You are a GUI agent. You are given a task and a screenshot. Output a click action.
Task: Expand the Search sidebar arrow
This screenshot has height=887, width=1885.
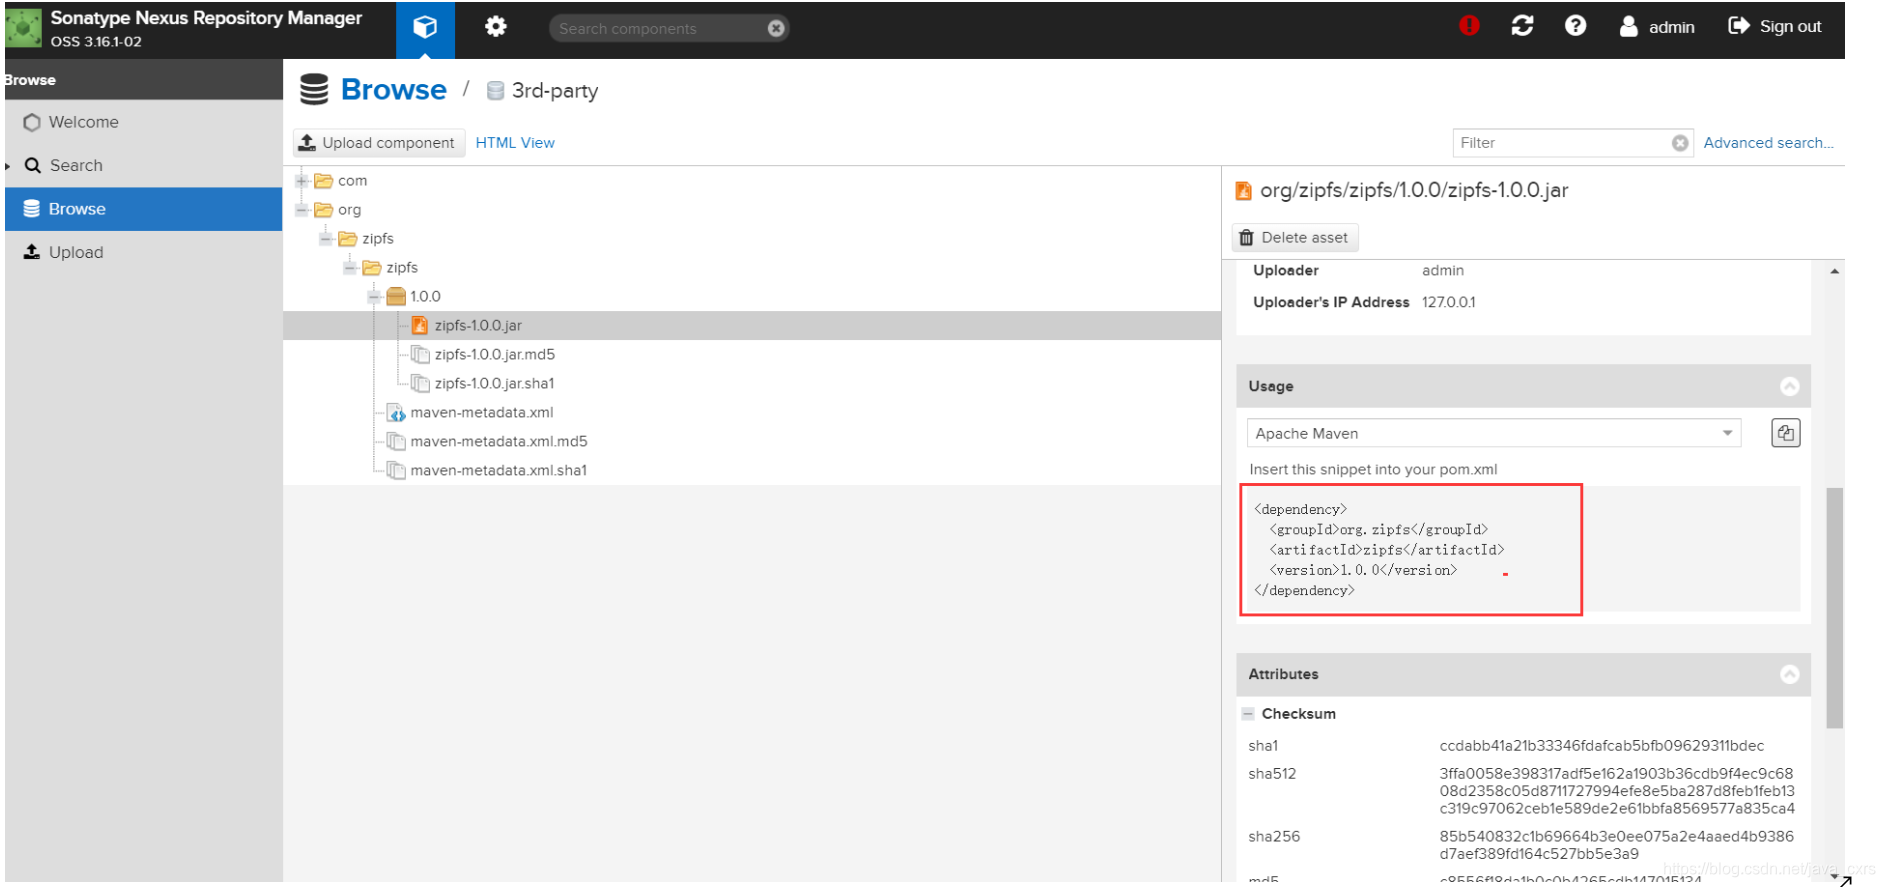8,166
